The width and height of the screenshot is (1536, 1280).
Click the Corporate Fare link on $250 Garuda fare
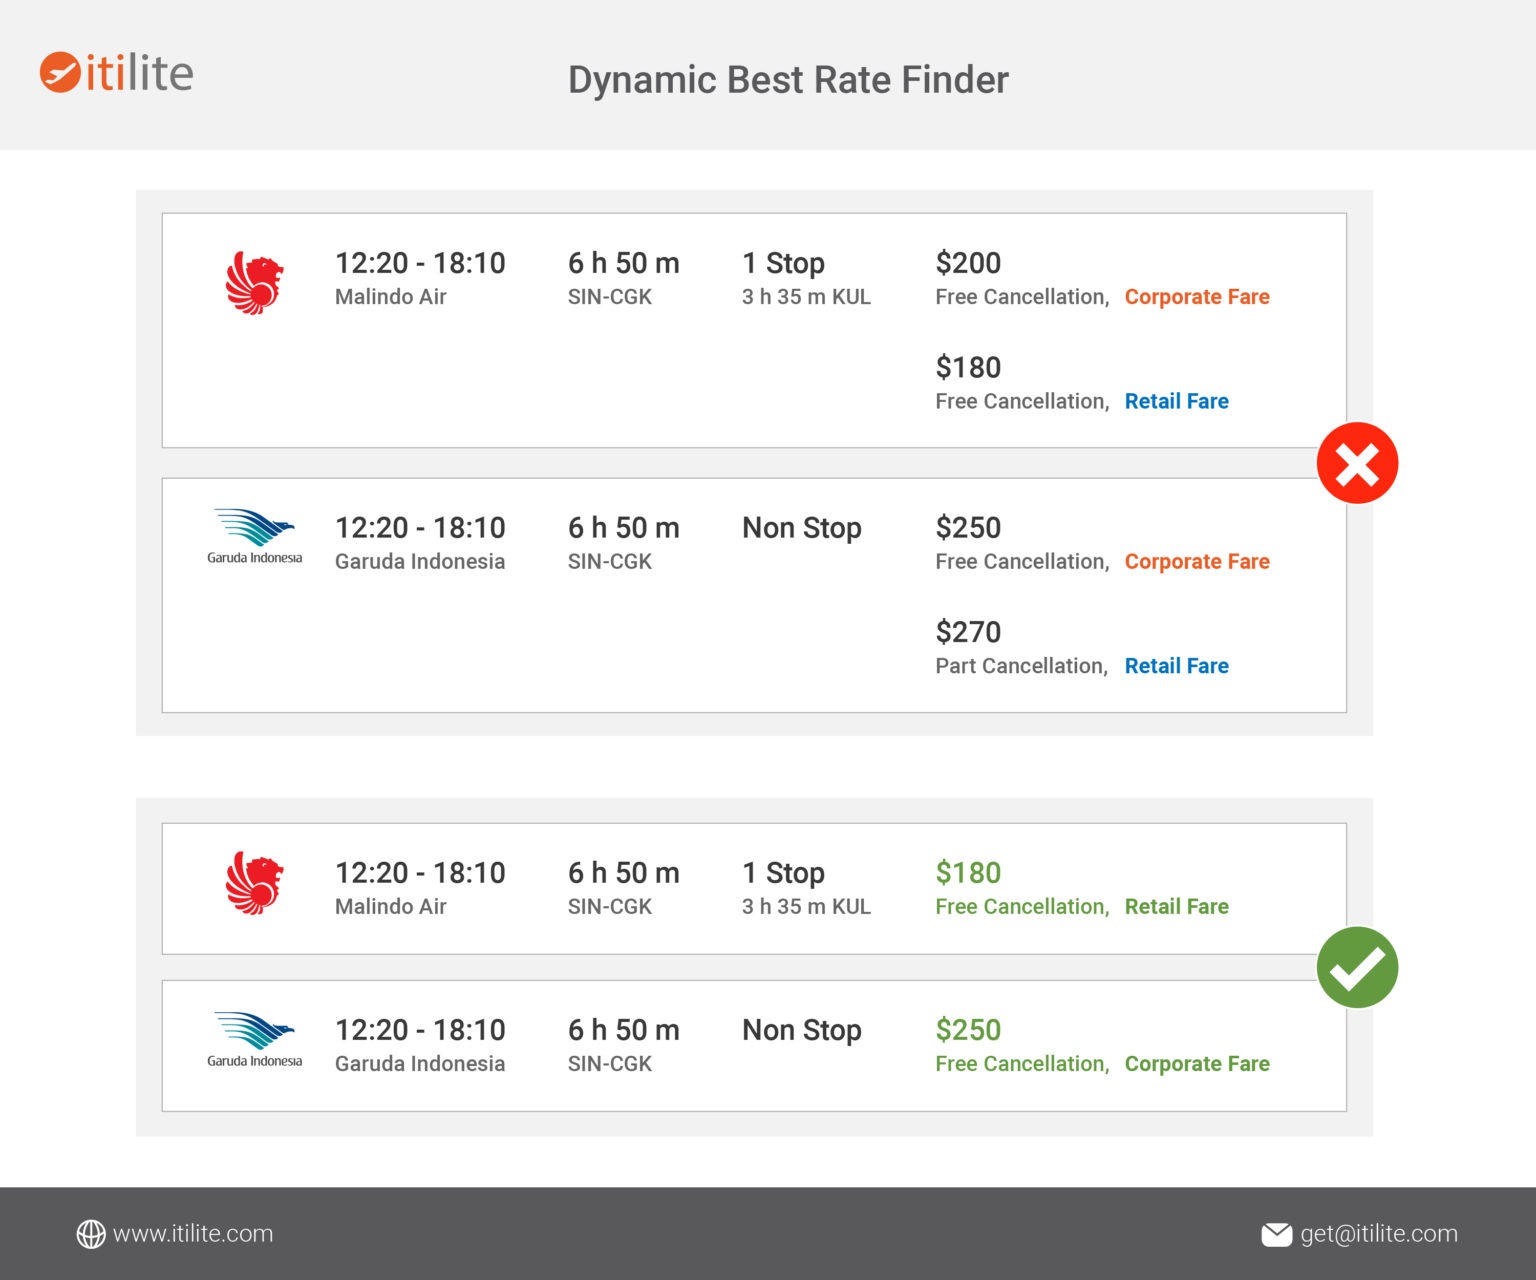[x=1197, y=561]
